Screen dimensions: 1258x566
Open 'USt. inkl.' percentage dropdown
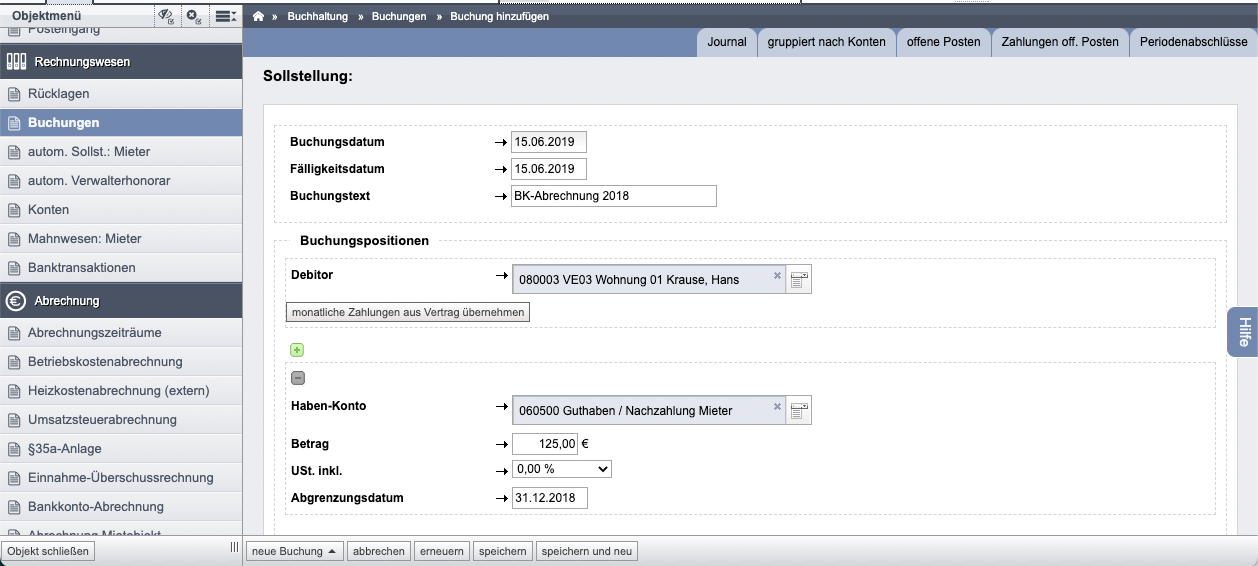coord(561,469)
